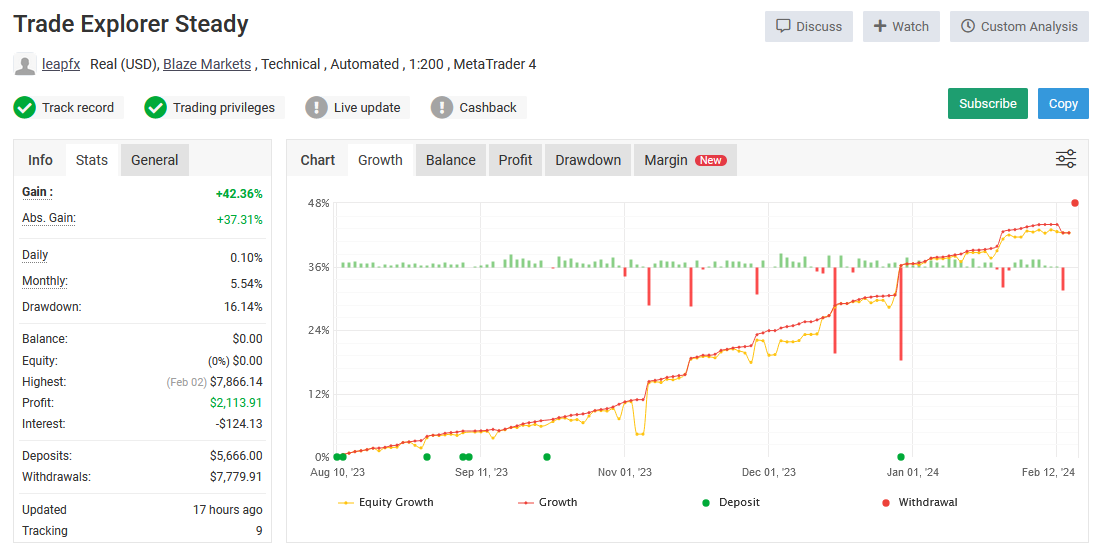Click the red withdrawal marker on chart
Viewport: 1096px width, 549px height.
[x=1075, y=203]
